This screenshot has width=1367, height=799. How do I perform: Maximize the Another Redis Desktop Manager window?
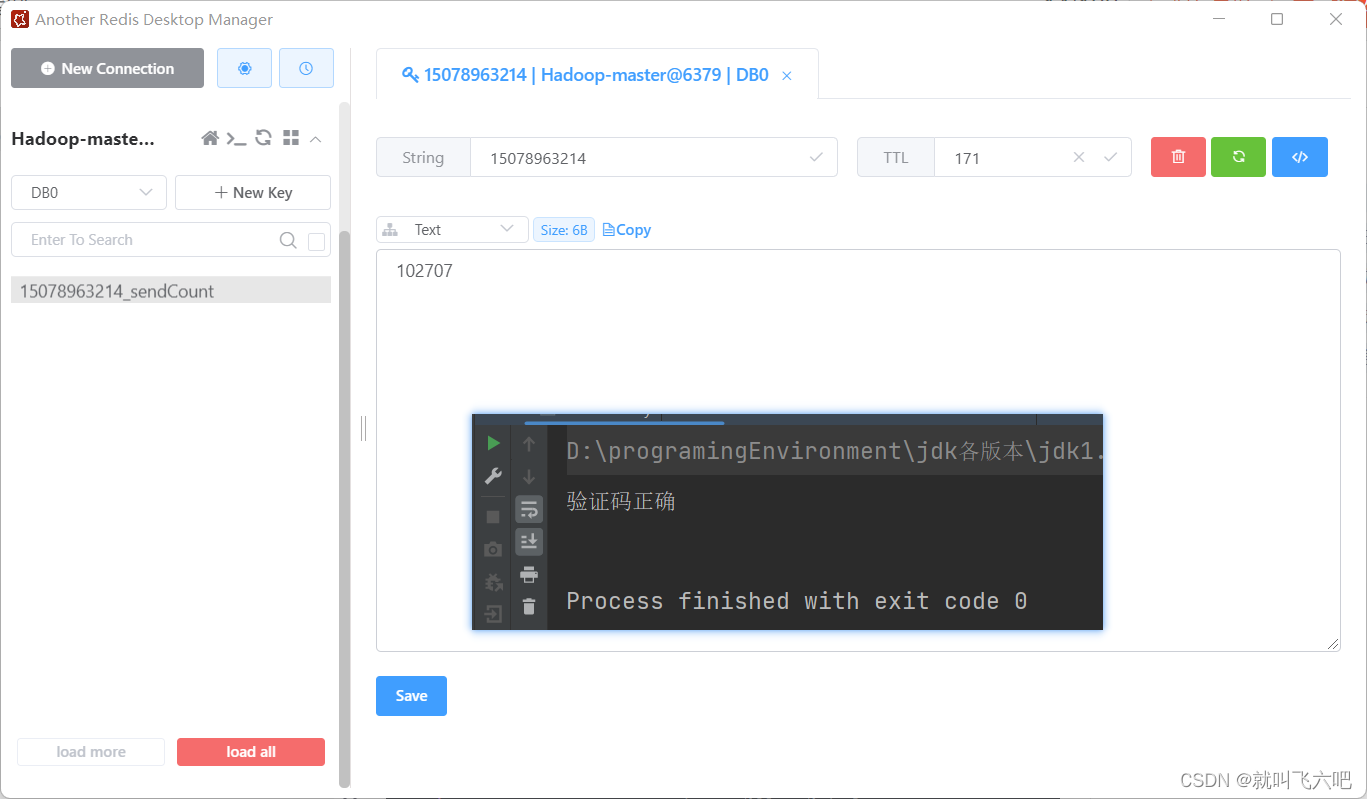1277,19
